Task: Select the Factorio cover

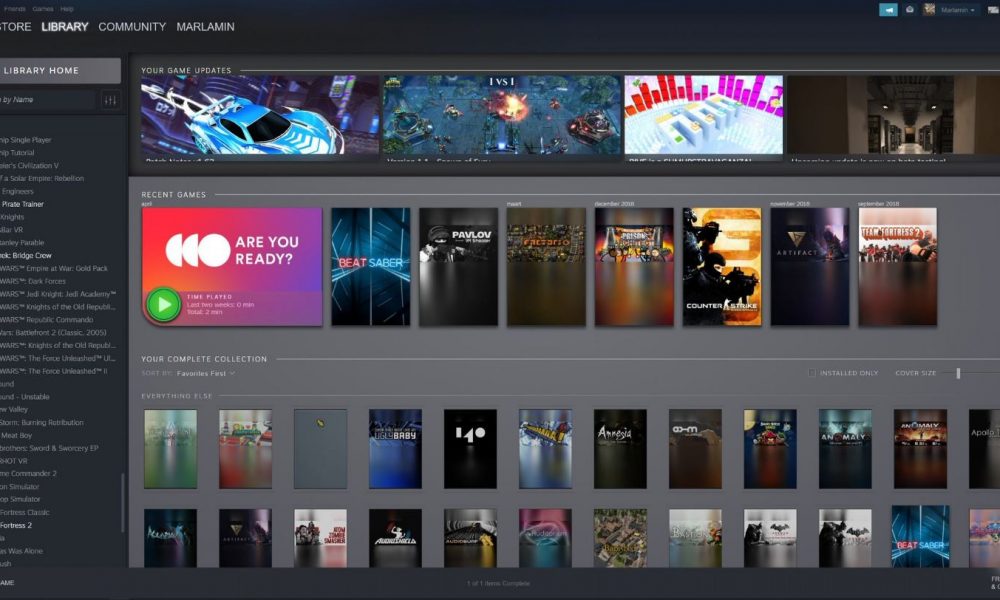Action: [546, 267]
